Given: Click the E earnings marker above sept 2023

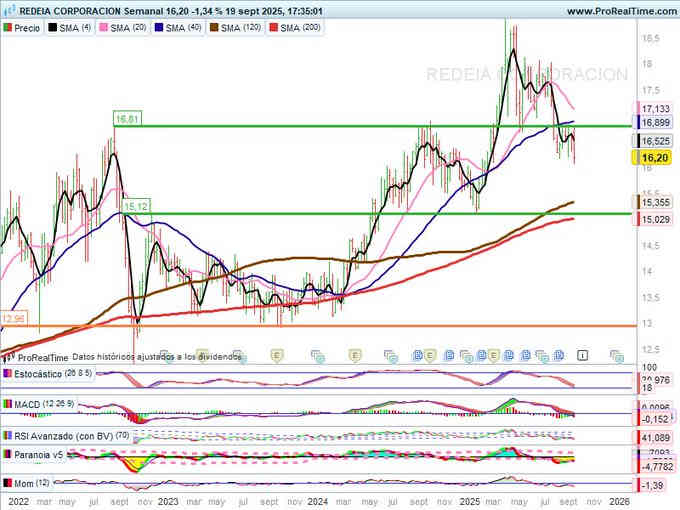Looking at the screenshot, I should [277, 356].
